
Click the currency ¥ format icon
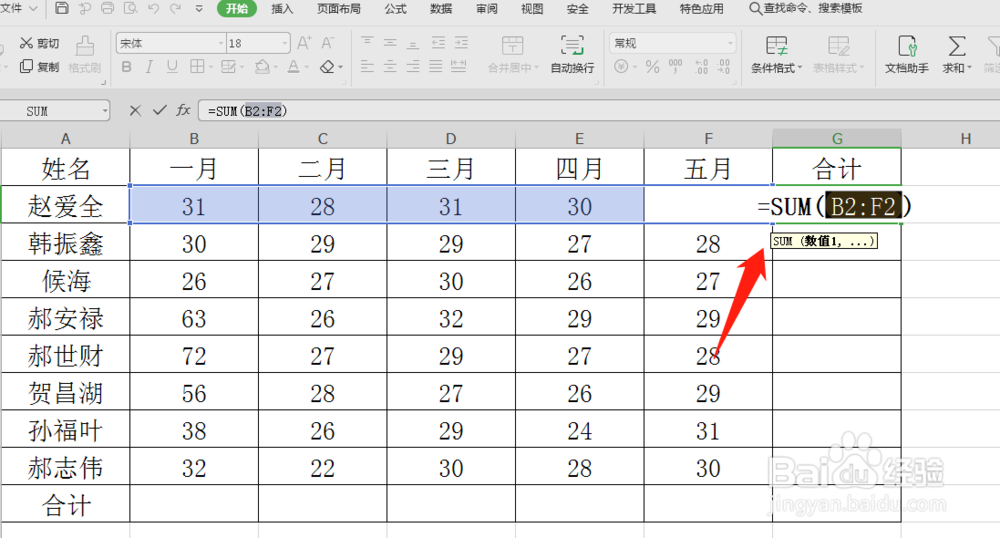click(621, 66)
